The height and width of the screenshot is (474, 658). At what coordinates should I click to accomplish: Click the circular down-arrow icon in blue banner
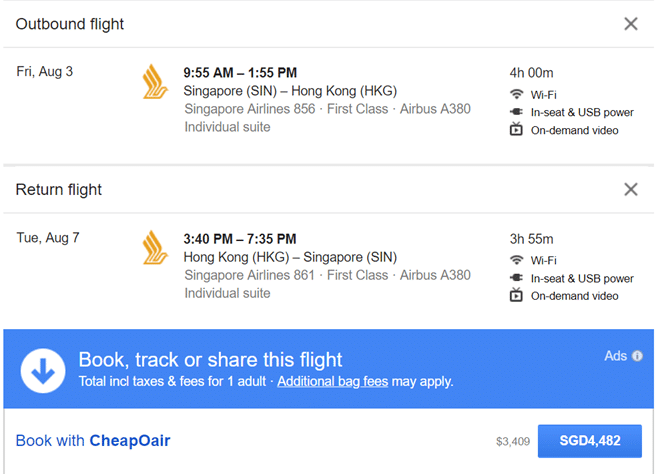(43, 371)
